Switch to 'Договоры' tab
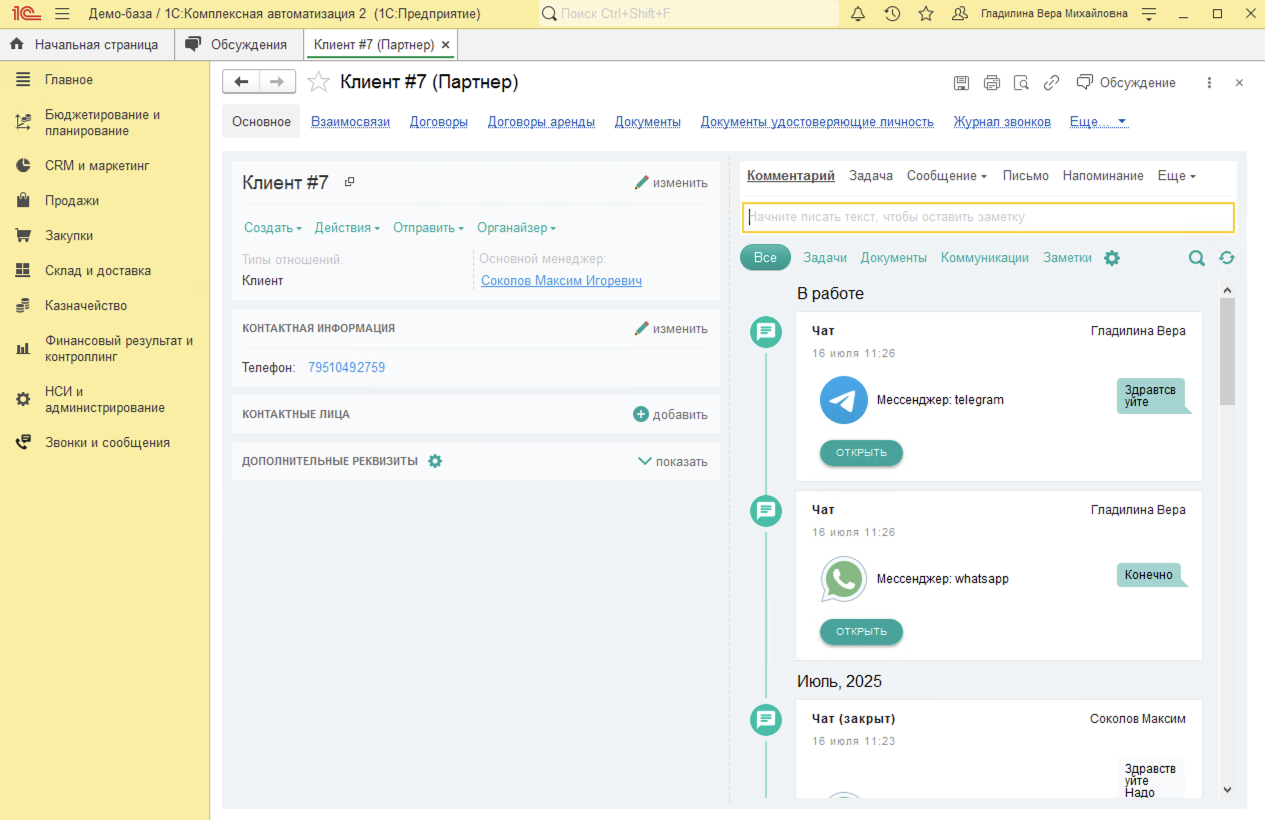Screen dimensions: 1265x820 coord(438,122)
